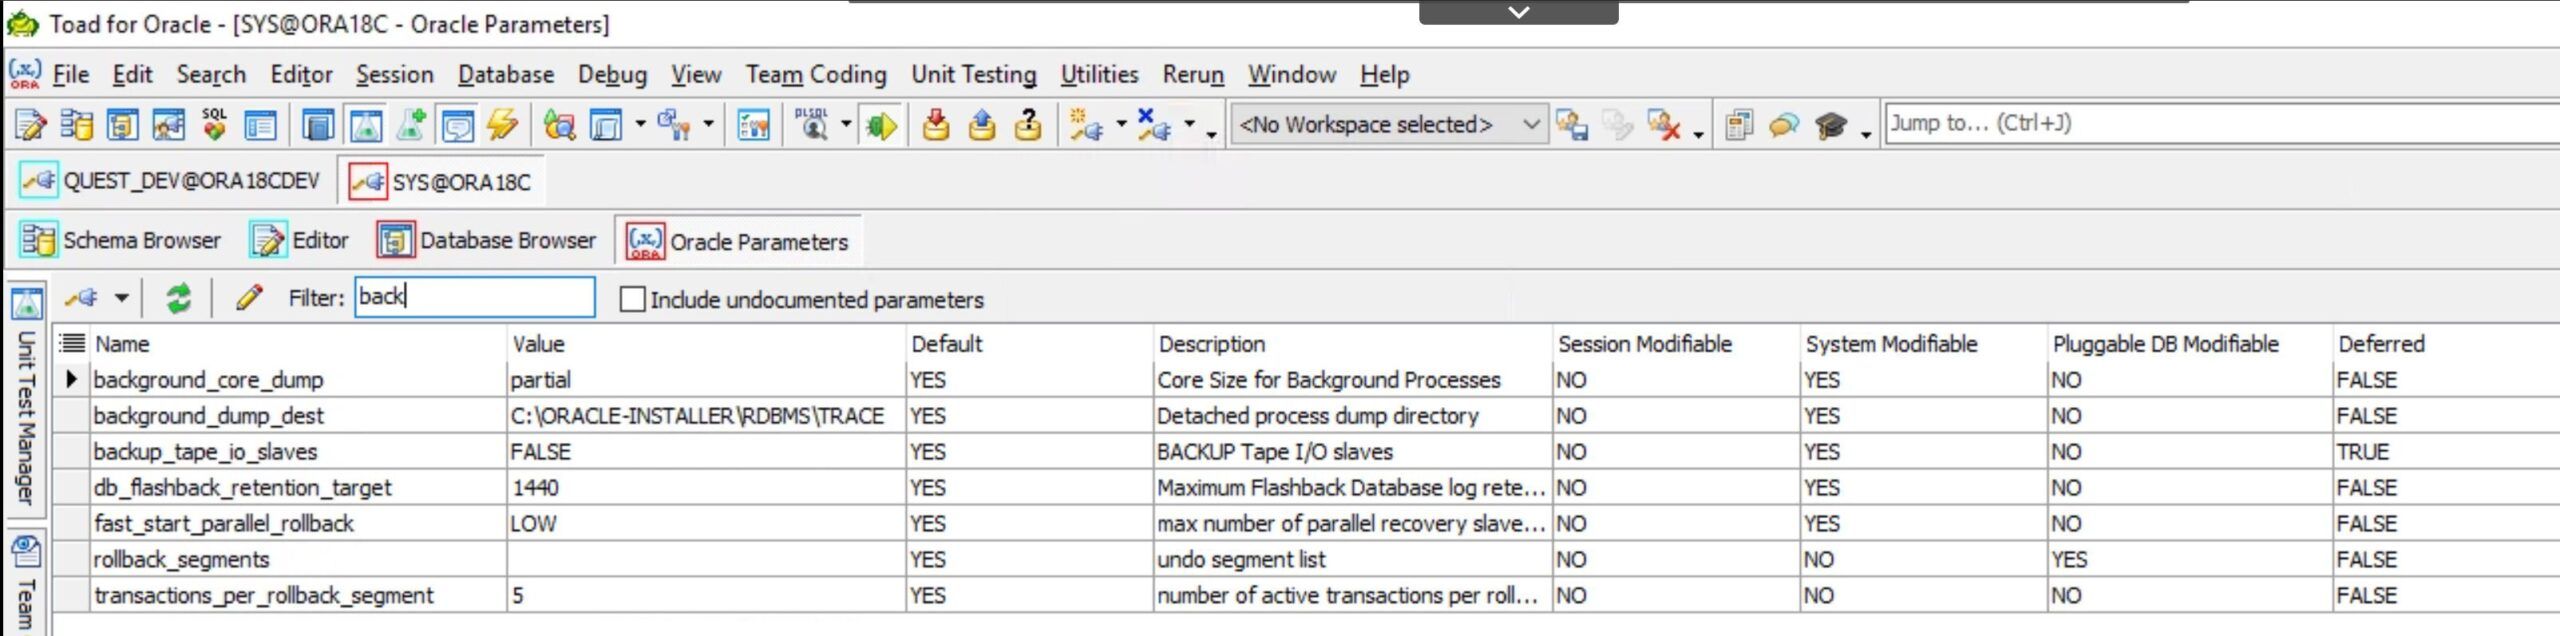Select the background_core_dump parameter row
2560x636 pixels.
click(1305, 380)
